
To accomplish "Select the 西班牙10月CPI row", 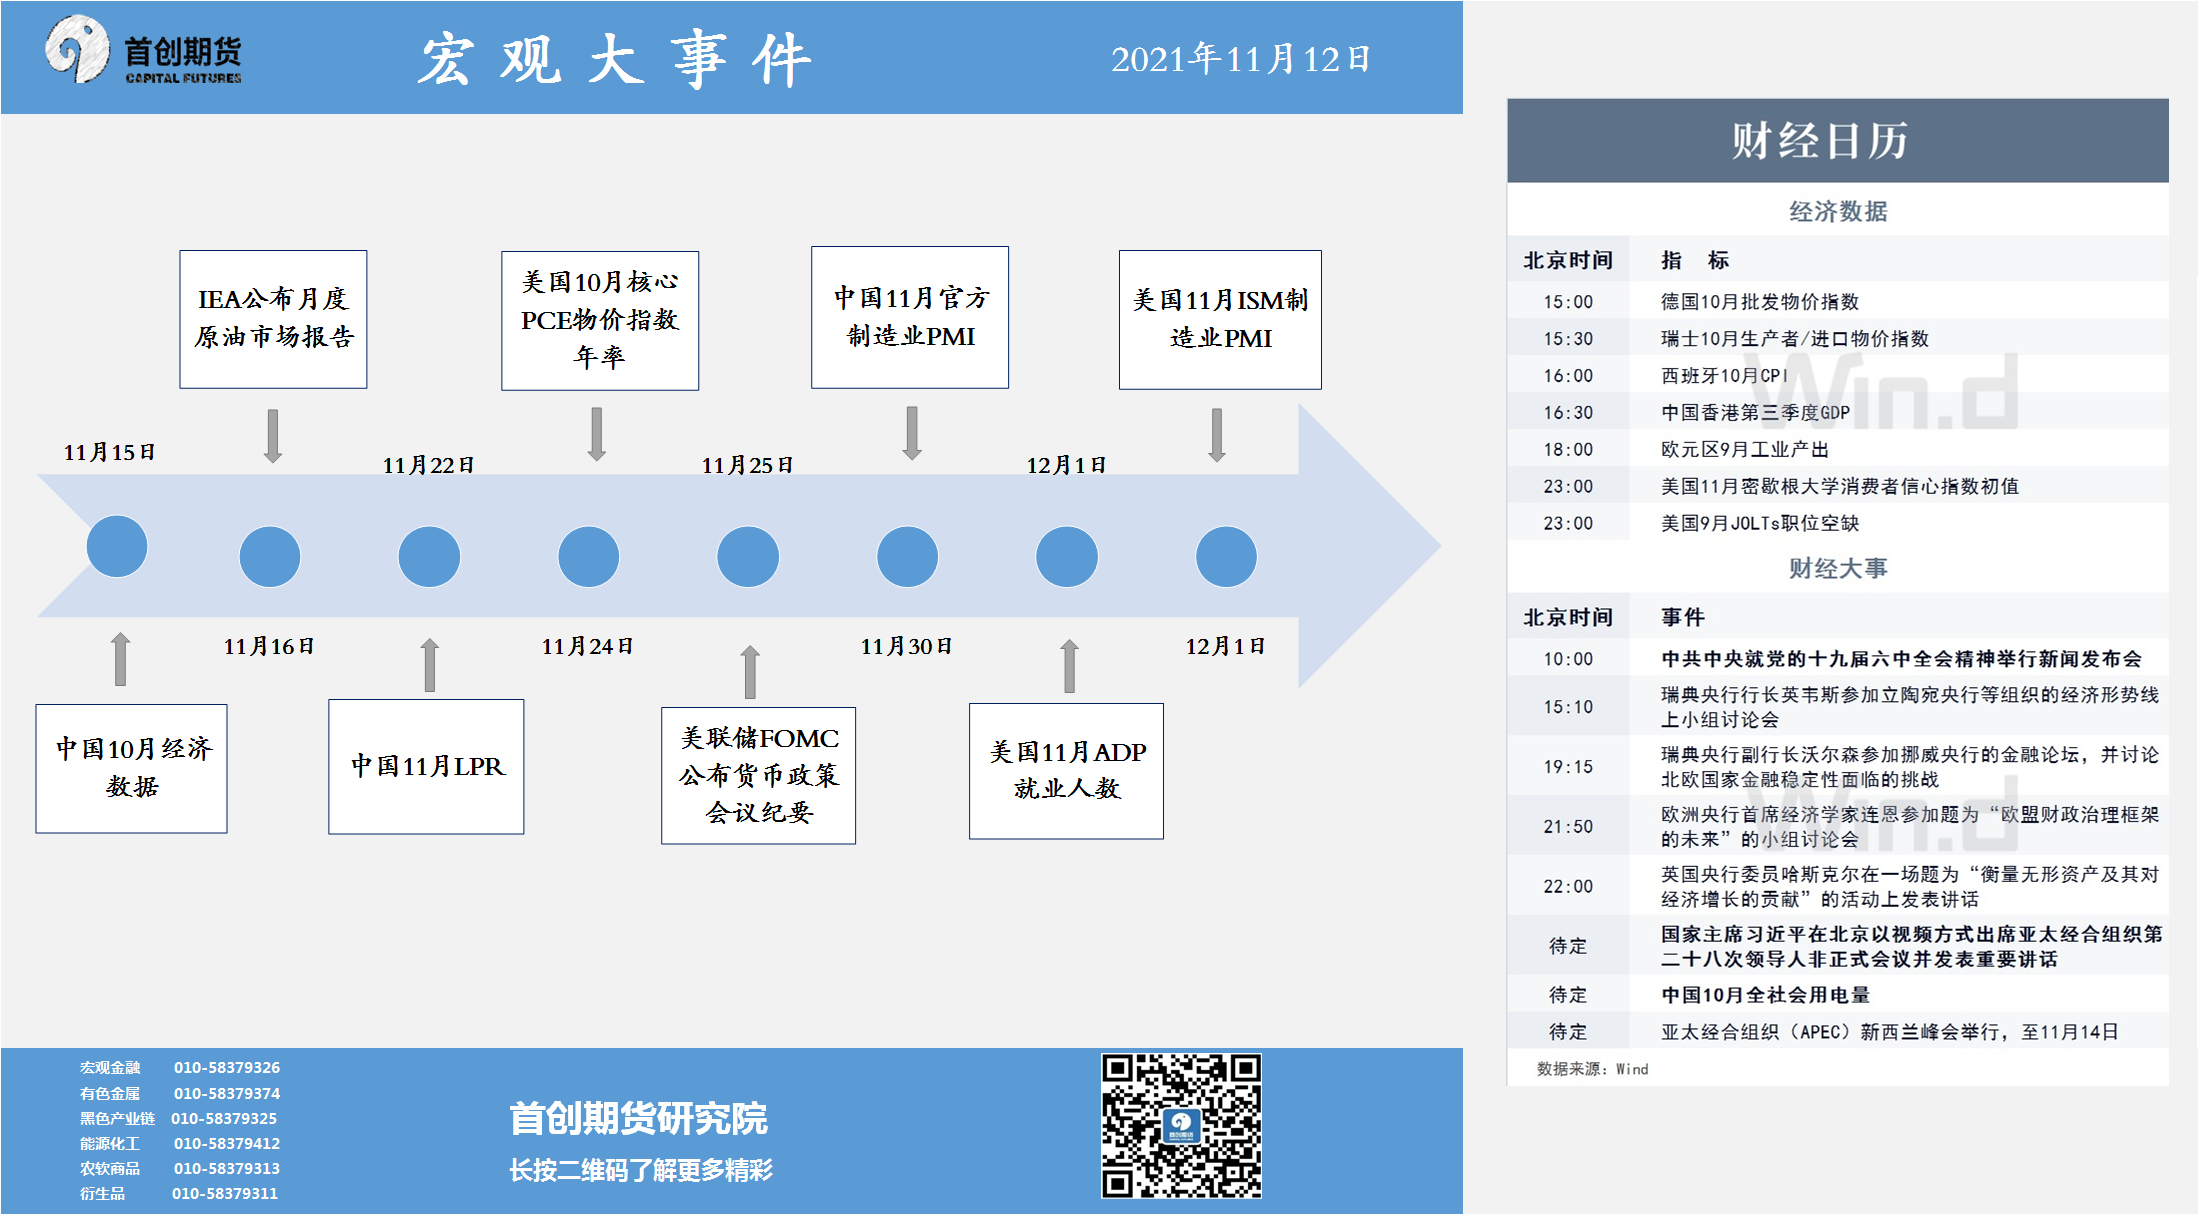I will [1838, 375].
